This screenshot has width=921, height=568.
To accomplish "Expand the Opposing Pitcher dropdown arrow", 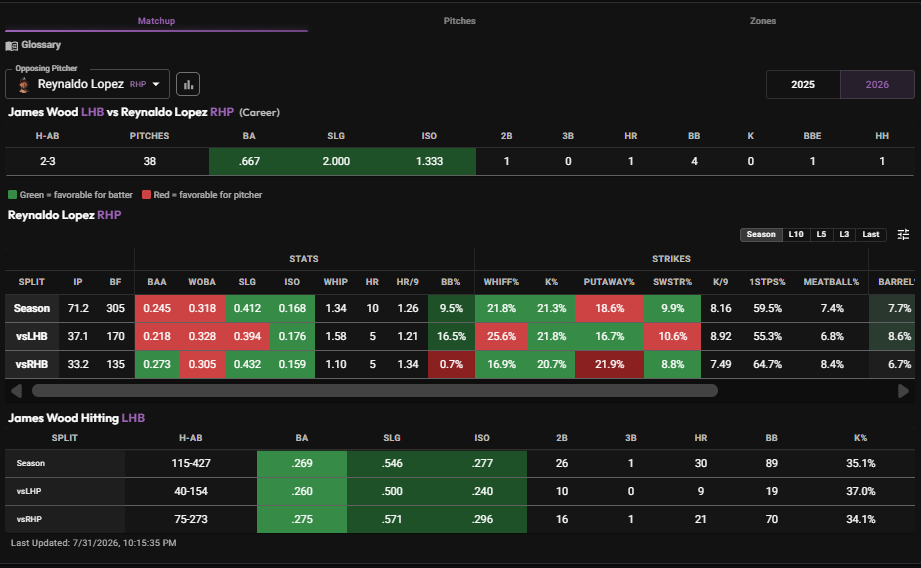I will pyautogui.click(x=156, y=84).
